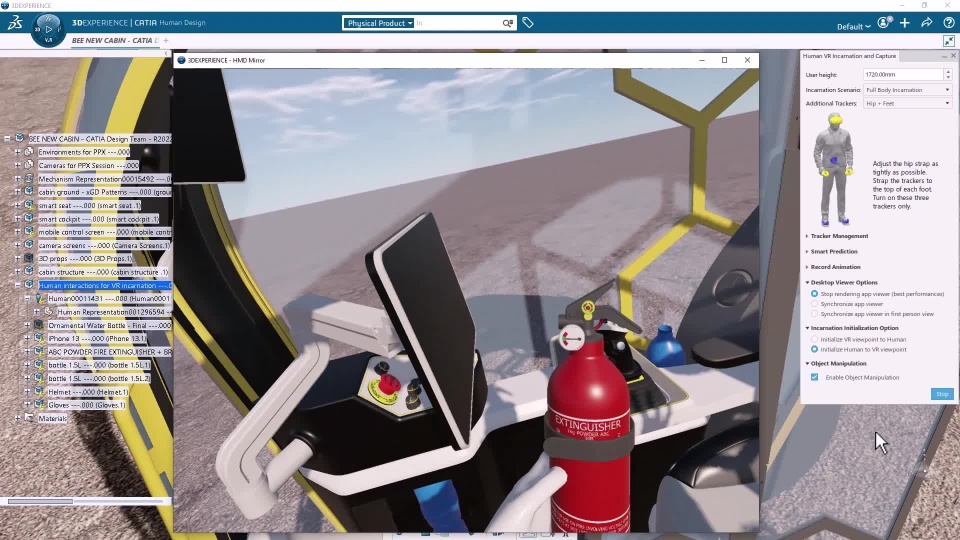Click the 3D props node icon
This screenshot has width=960, height=540.
point(29,258)
